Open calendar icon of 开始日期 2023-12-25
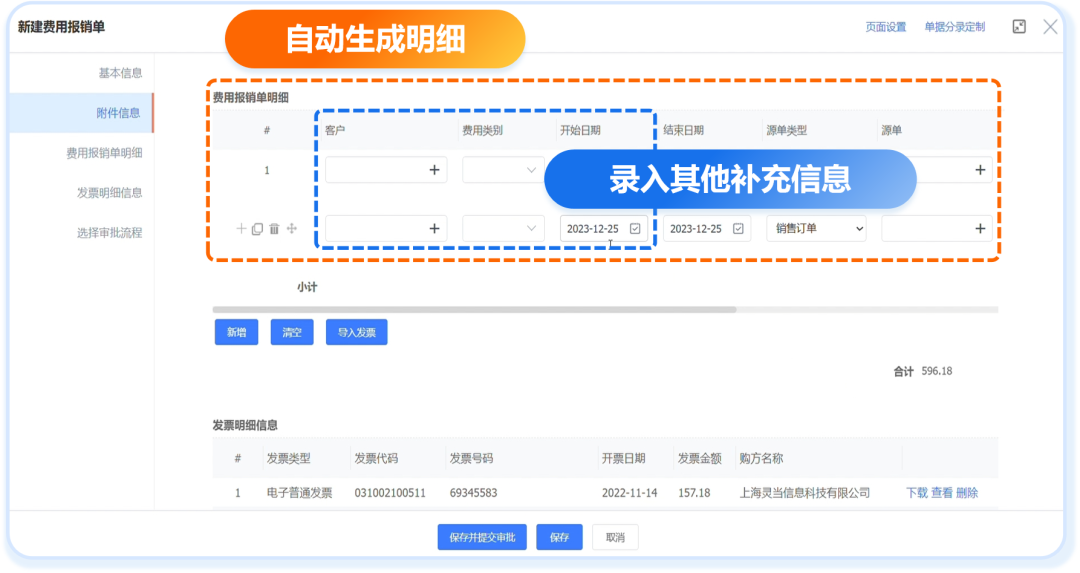This screenshot has width=1080, height=573. [x=635, y=229]
